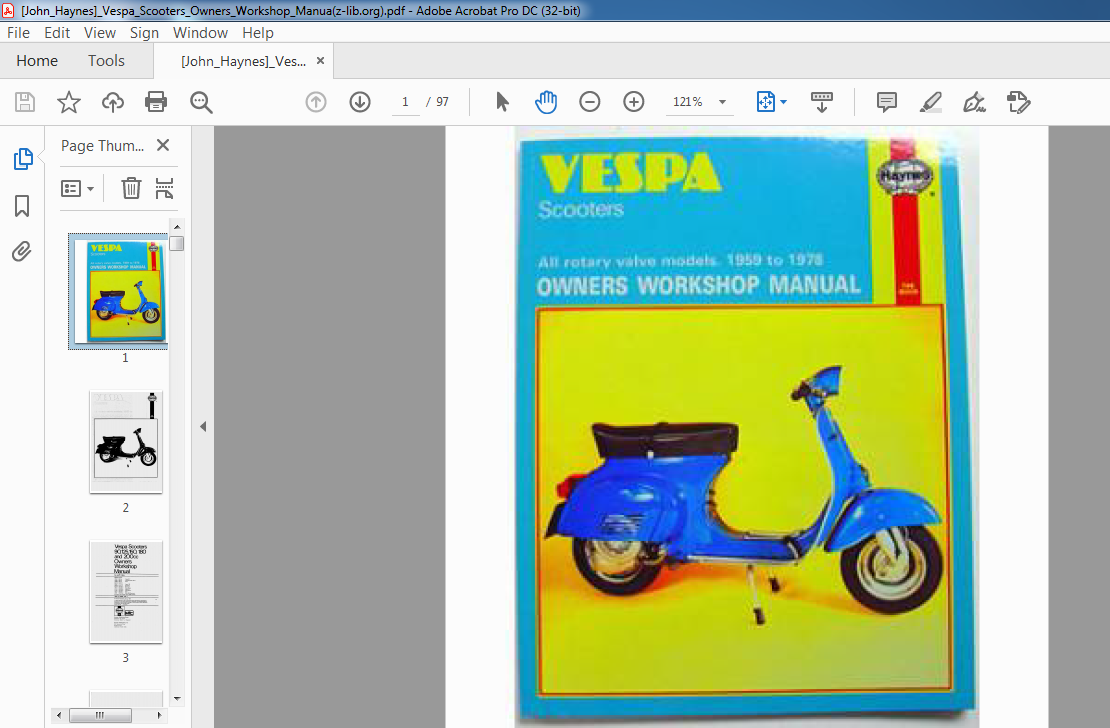Click the scrolling mode keyboard icon

821,102
